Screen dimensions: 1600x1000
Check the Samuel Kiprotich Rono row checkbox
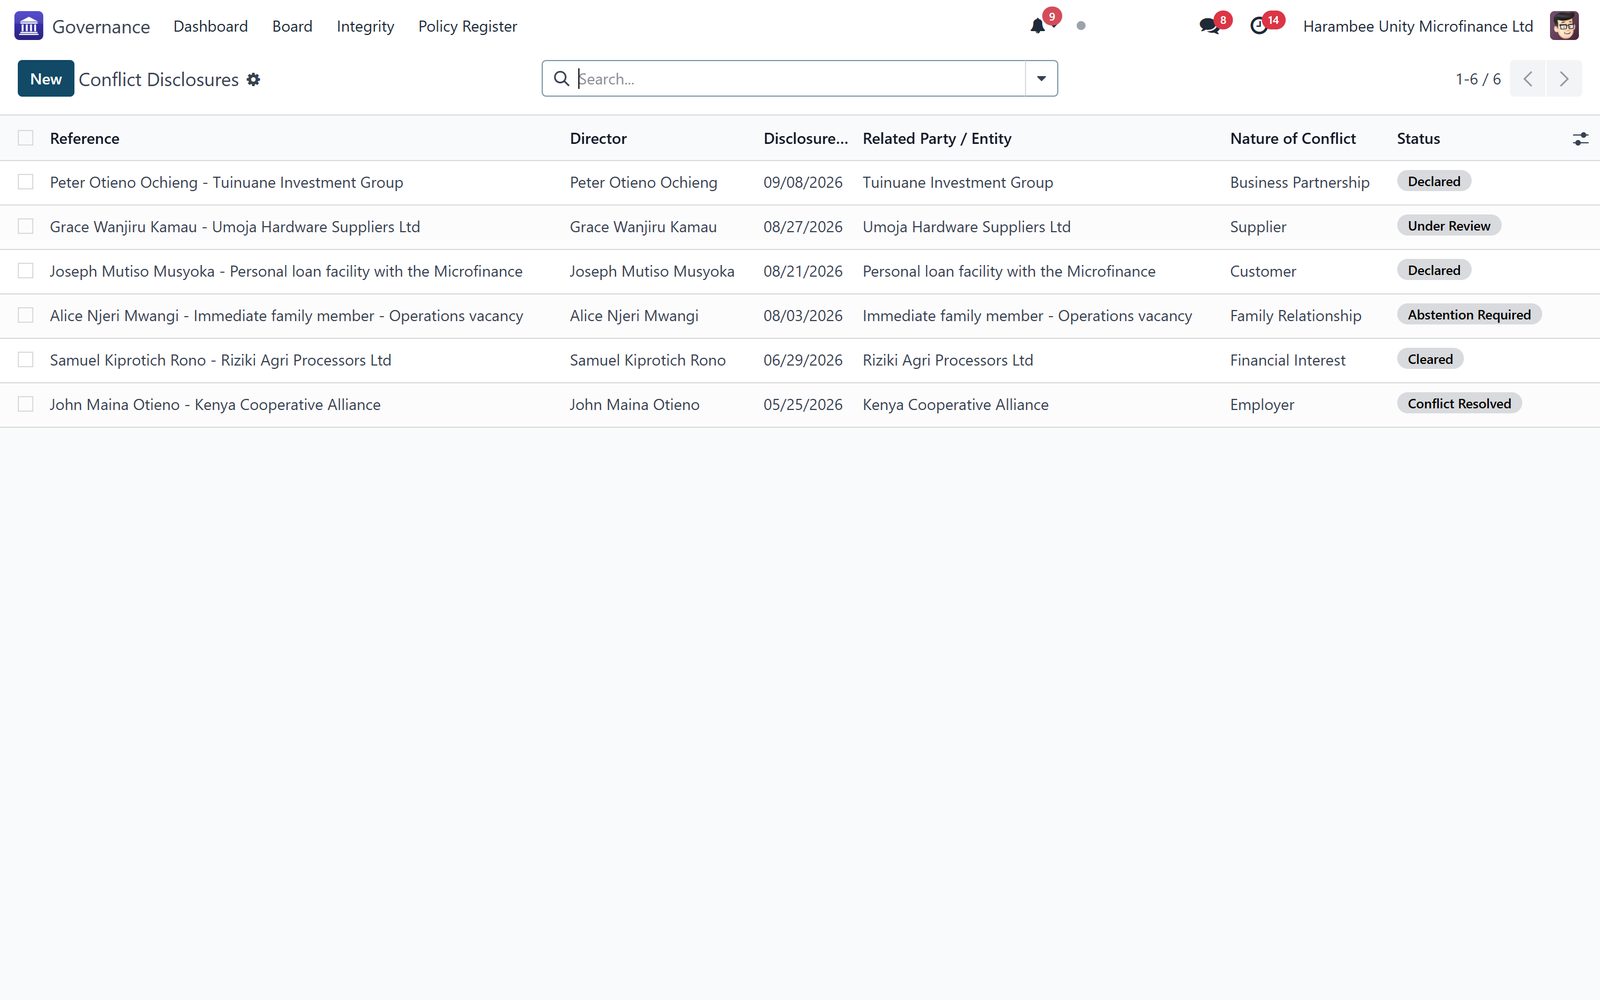click(x=26, y=360)
